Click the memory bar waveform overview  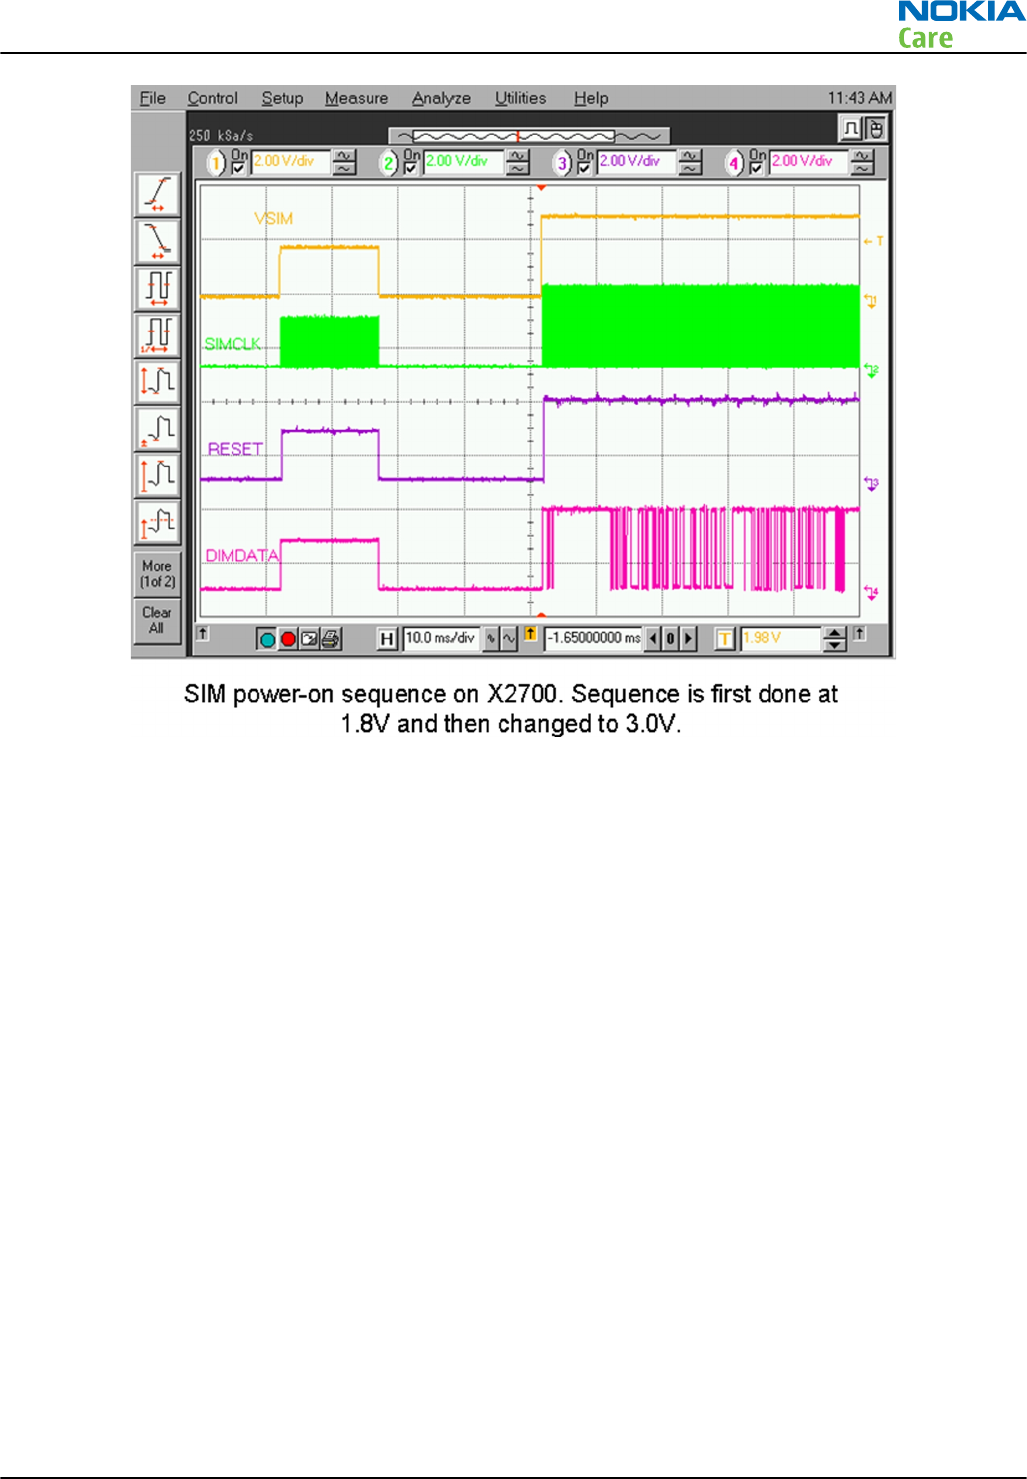529,136
